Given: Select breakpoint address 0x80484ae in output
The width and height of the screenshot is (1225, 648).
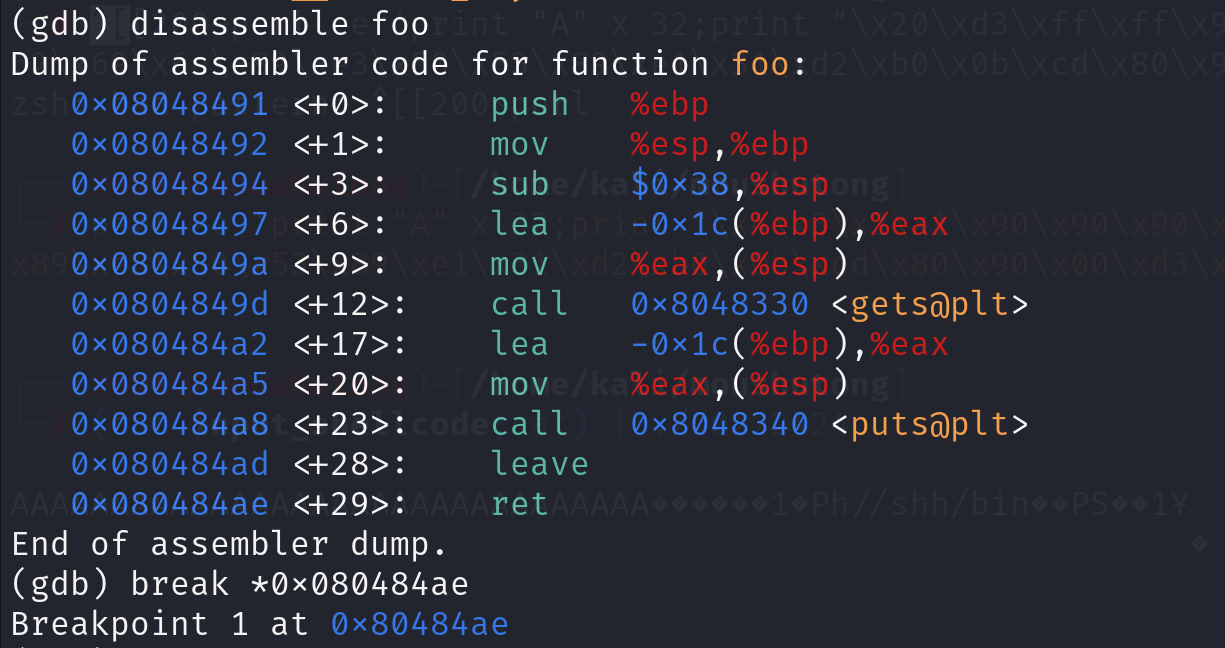Looking at the screenshot, I should (420, 624).
